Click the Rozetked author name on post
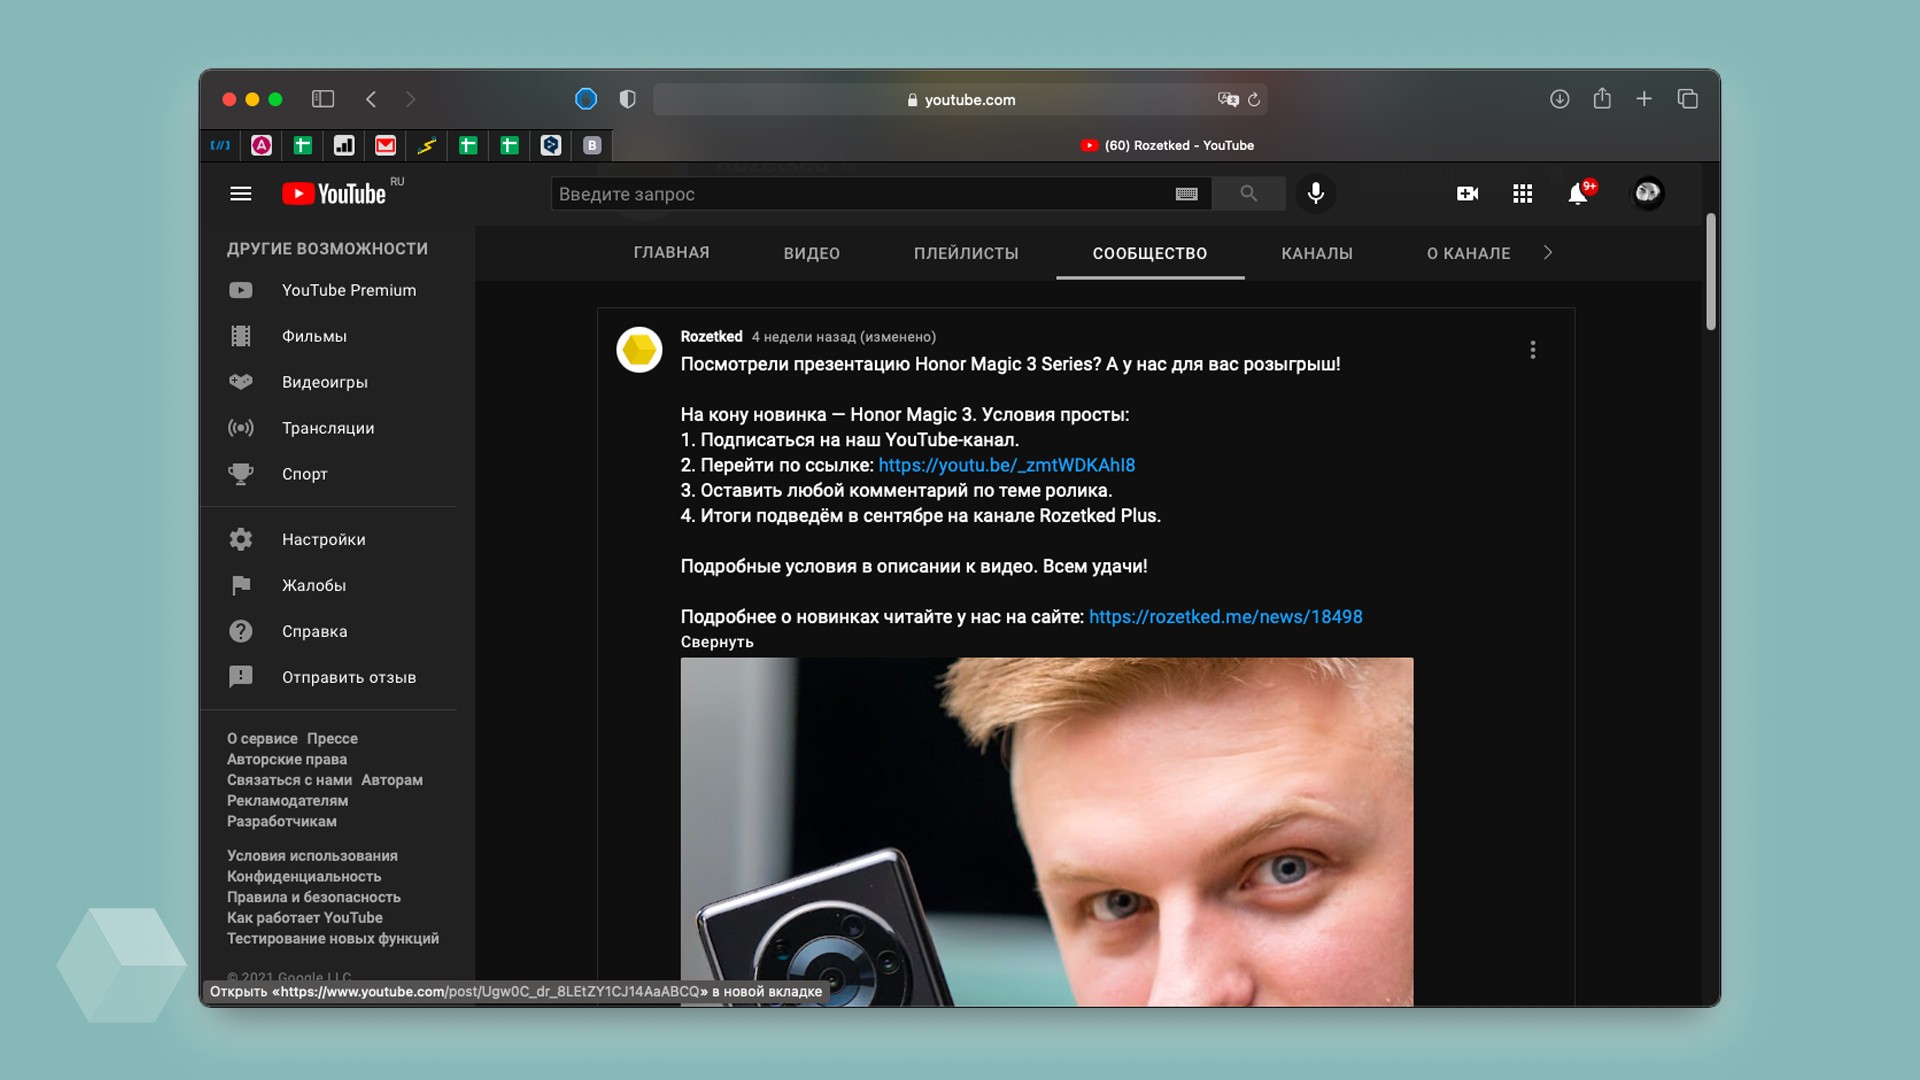Image resolution: width=1920 pixels, height=1080 pixels. pos(711,336)
